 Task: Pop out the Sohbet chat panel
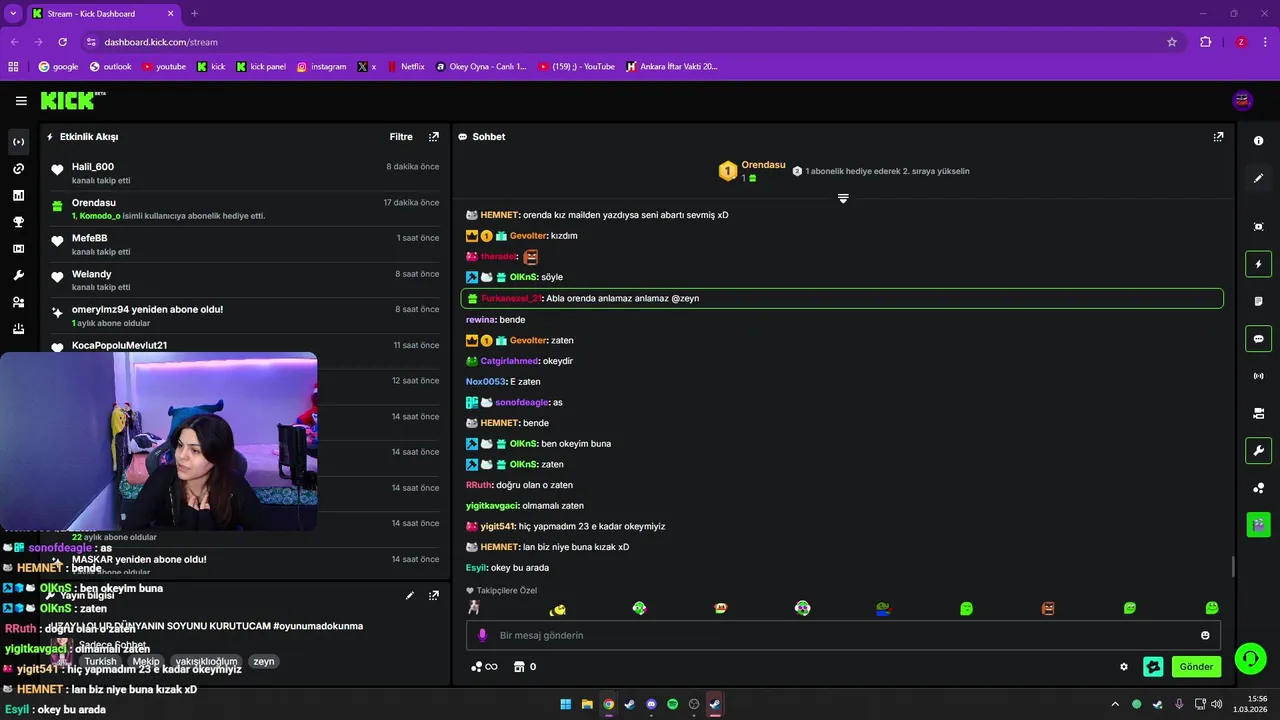(1218, 137)
